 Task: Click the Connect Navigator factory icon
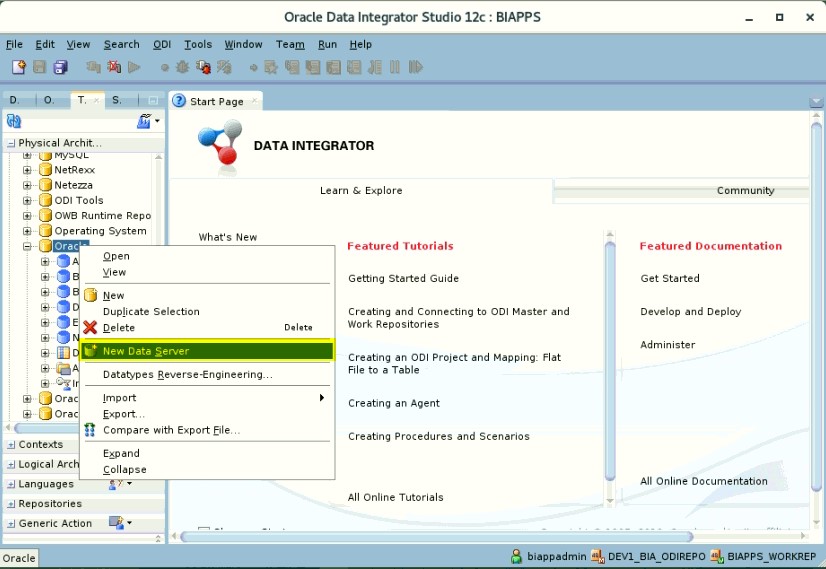tap(144, 122)
